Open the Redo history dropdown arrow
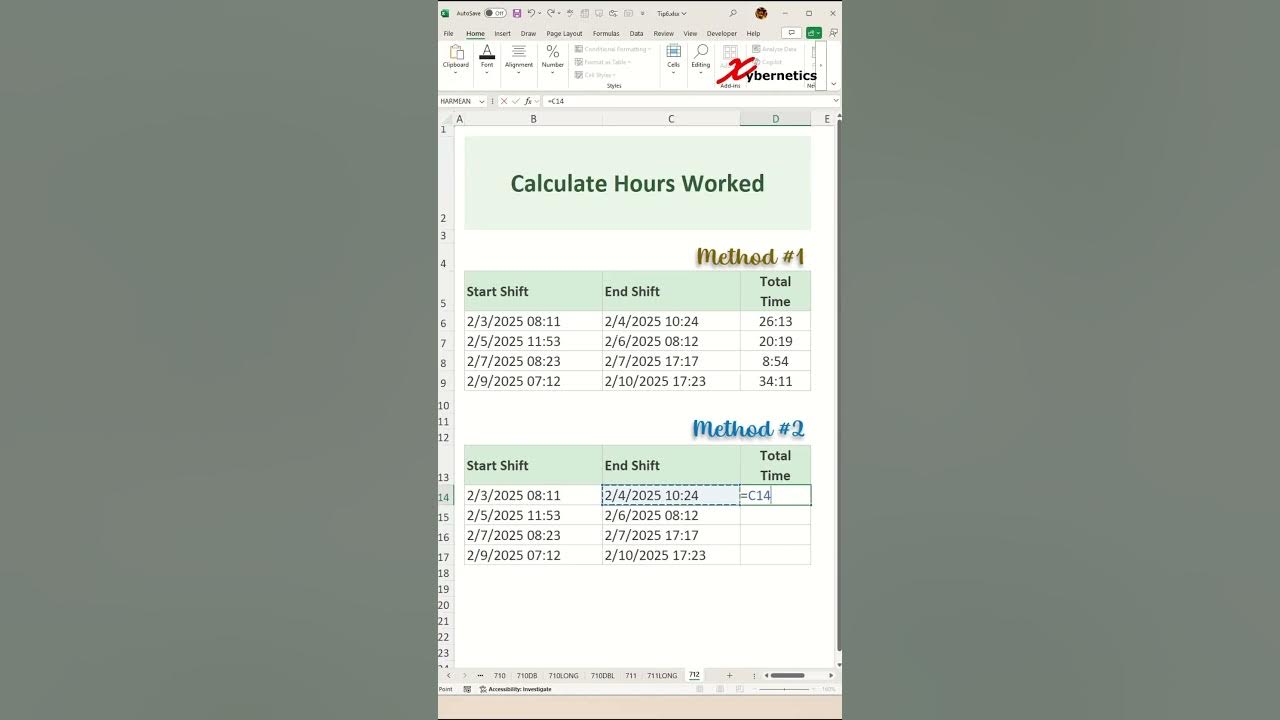 click(x=559, y=13)
